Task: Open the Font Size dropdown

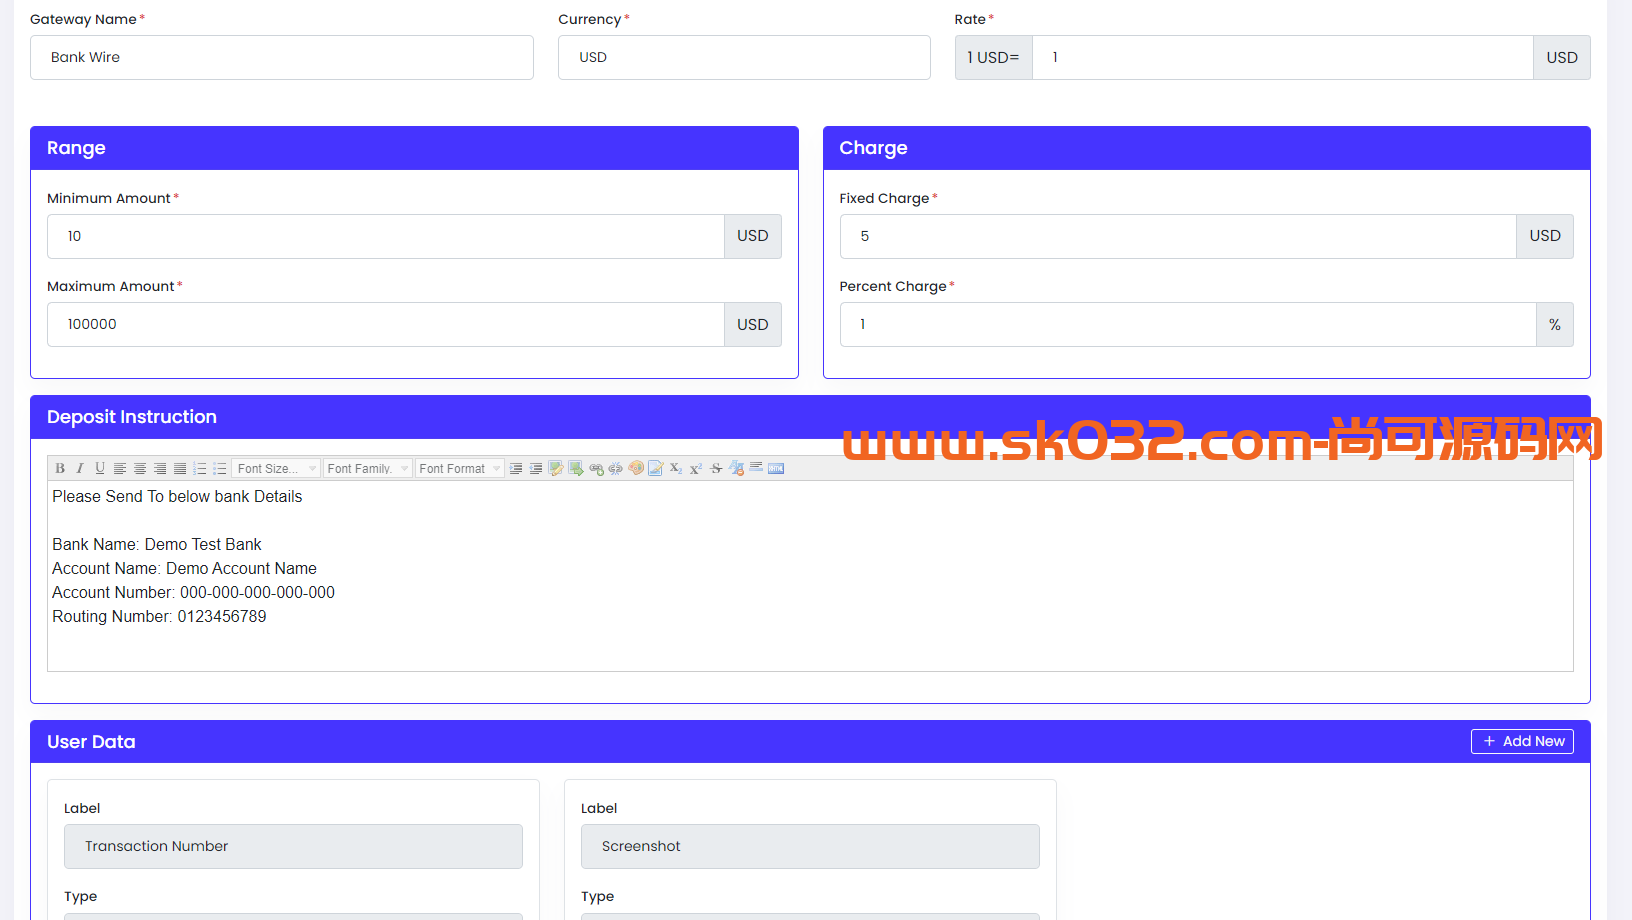Action: point(277,468)
